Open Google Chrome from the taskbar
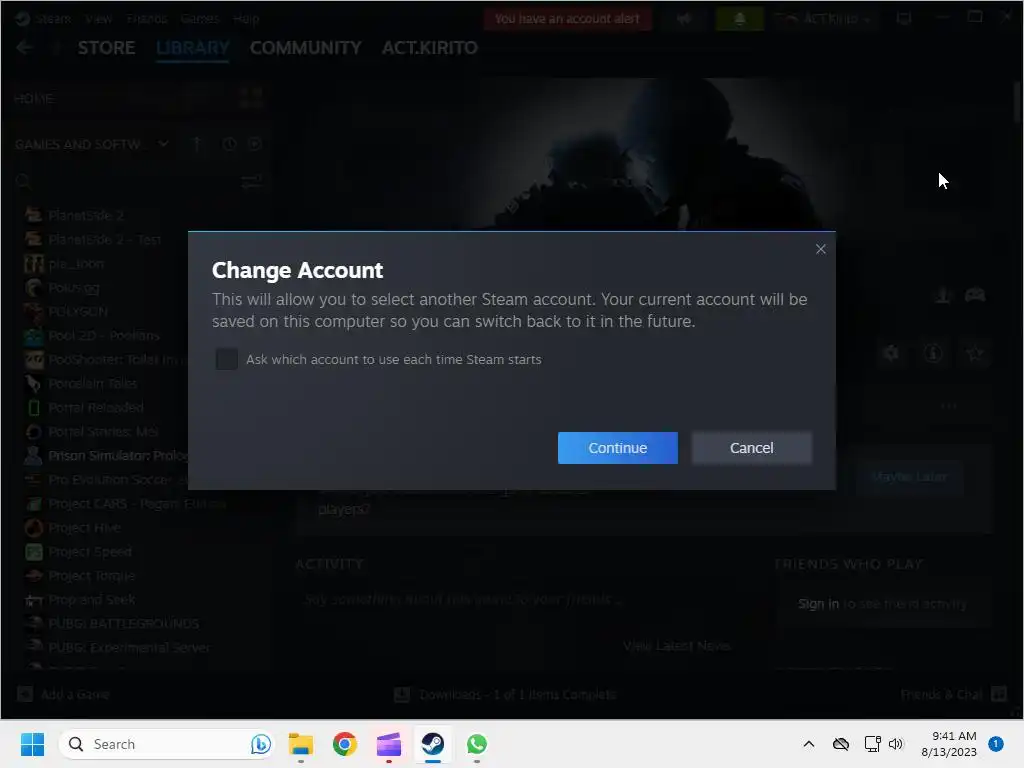Screen dimensions: 1024x768 [344, 744]
